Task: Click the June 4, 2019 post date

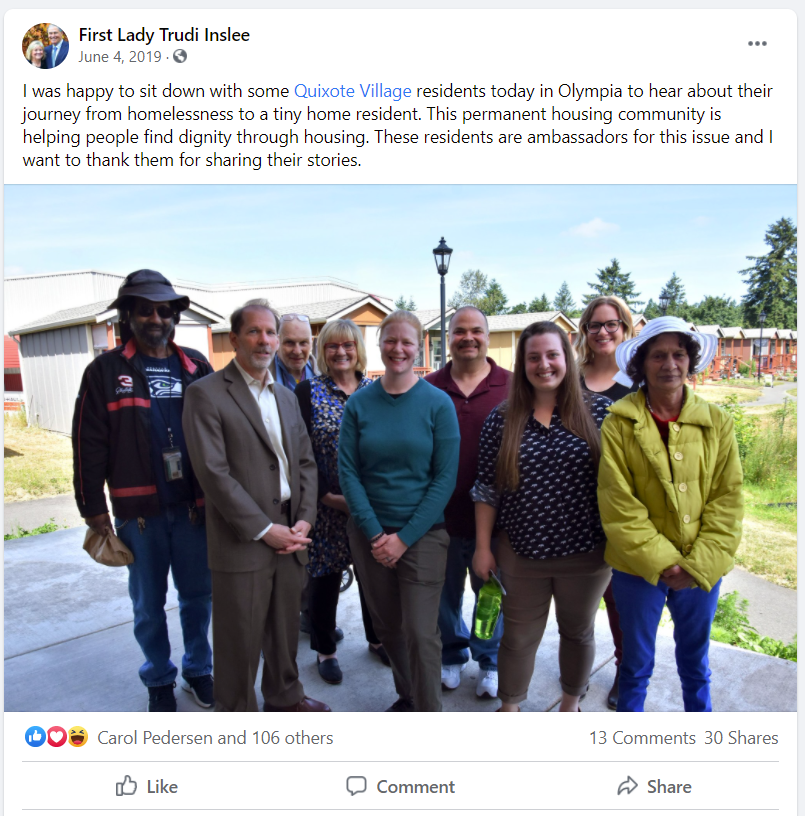Action: (120, 56)
